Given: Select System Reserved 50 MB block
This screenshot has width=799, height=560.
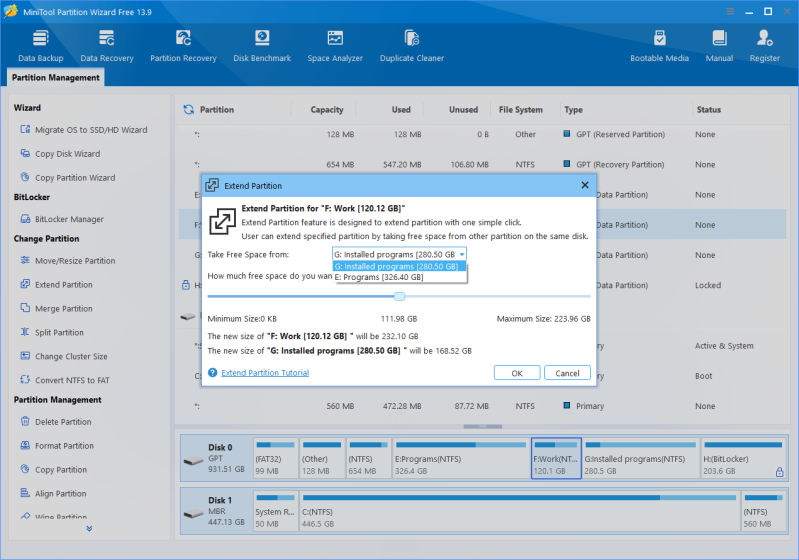Looking at the screenshot, I should point(275,511).
